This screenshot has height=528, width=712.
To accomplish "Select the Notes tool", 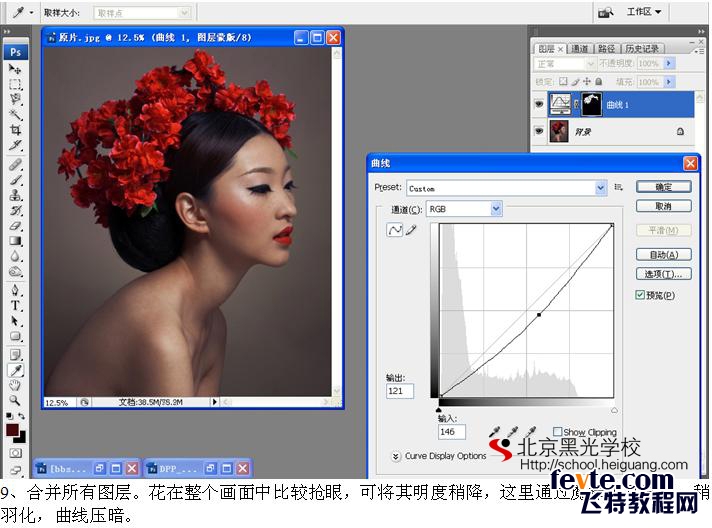I will coord(15,355).
